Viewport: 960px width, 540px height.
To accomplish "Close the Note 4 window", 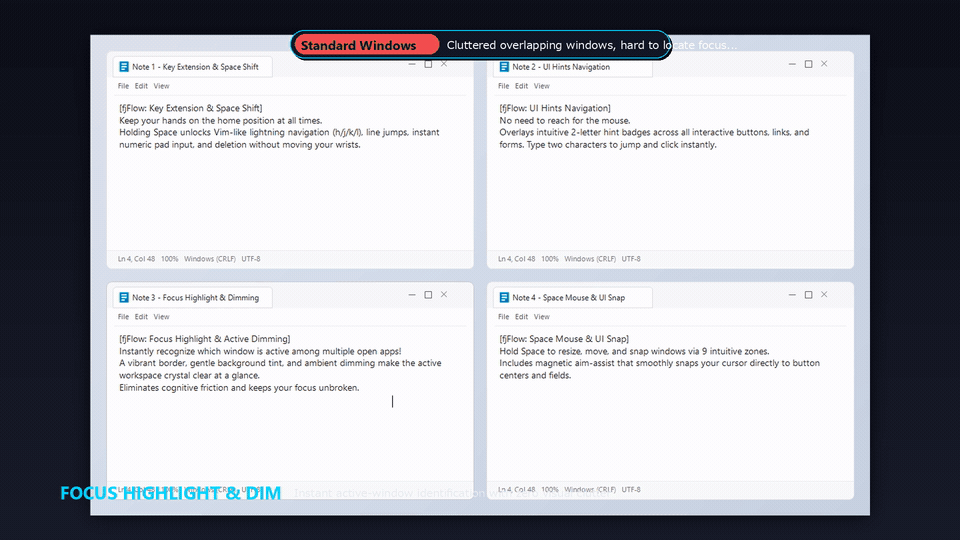I will (824, 294).
